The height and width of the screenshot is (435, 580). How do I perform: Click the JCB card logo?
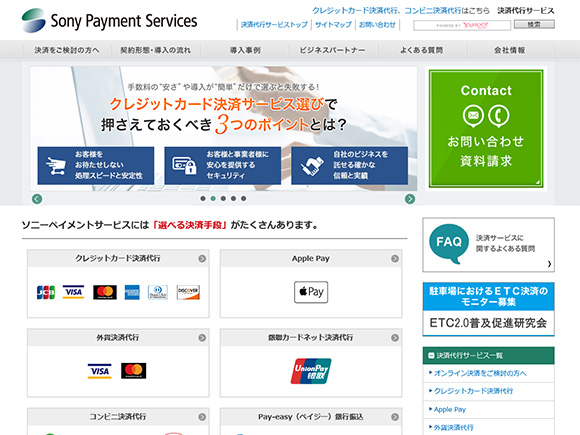(x=46, y=292)
